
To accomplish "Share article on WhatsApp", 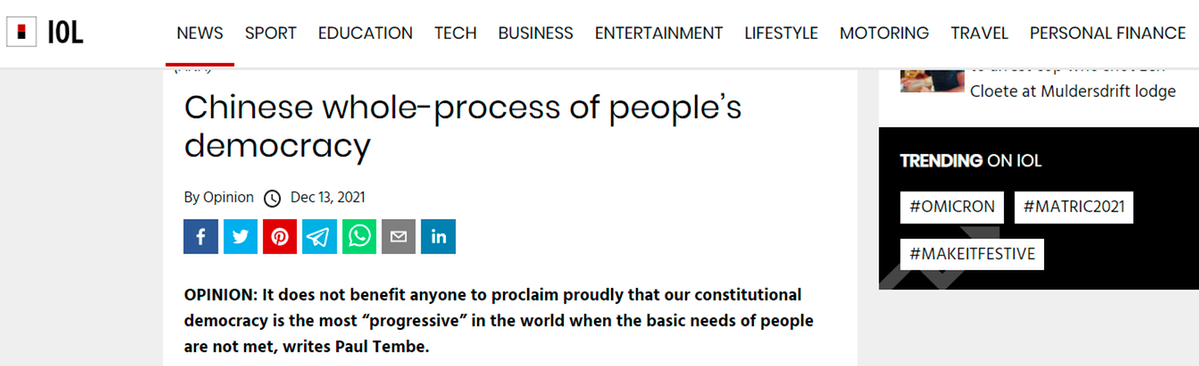I will 359,236.
